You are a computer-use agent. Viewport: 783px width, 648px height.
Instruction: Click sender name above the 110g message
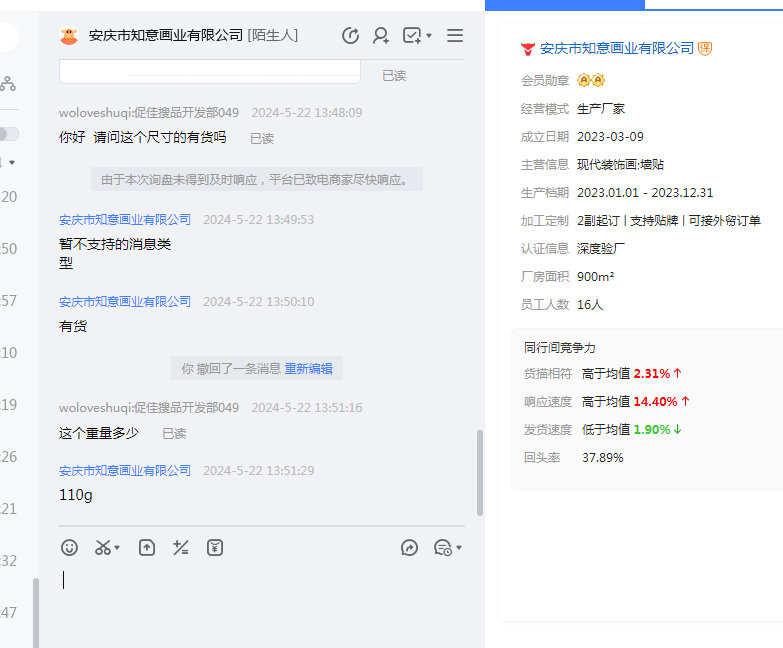coord(125,470)
